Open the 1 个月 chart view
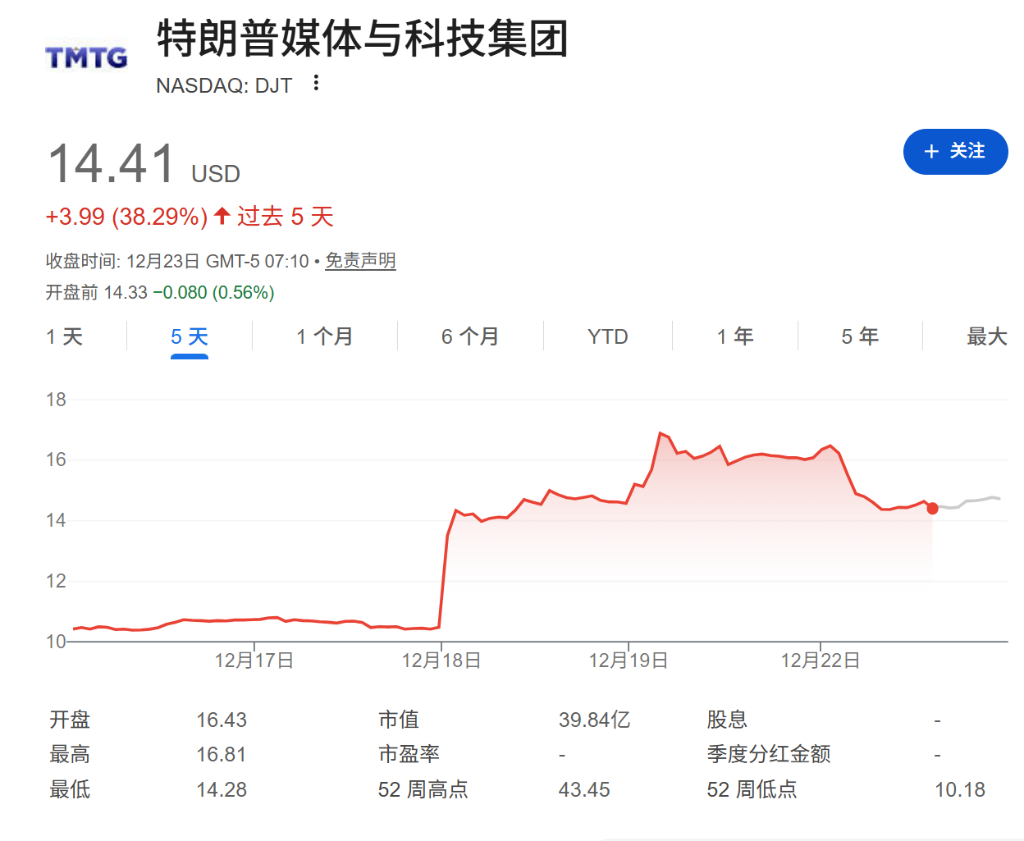Viewport: 1024px width, 841px height. 324,337
